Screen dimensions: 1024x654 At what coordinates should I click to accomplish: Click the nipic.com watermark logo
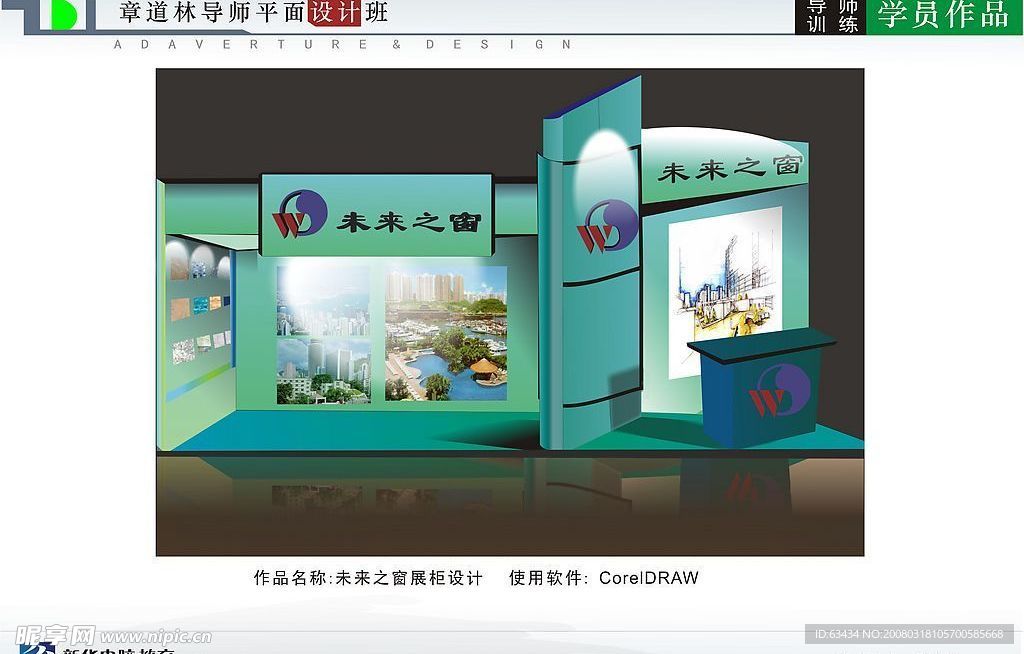[112, 635]
